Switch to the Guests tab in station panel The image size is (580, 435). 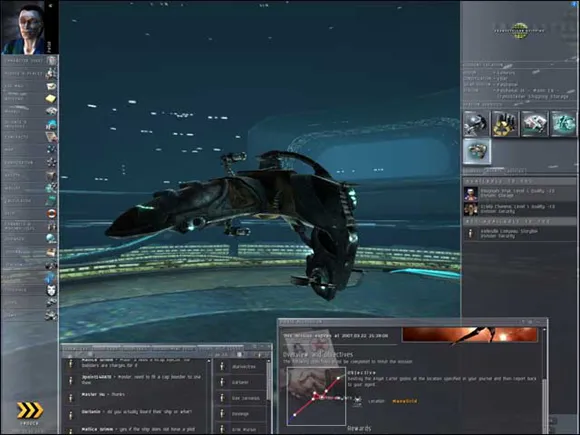click(472, 171)
